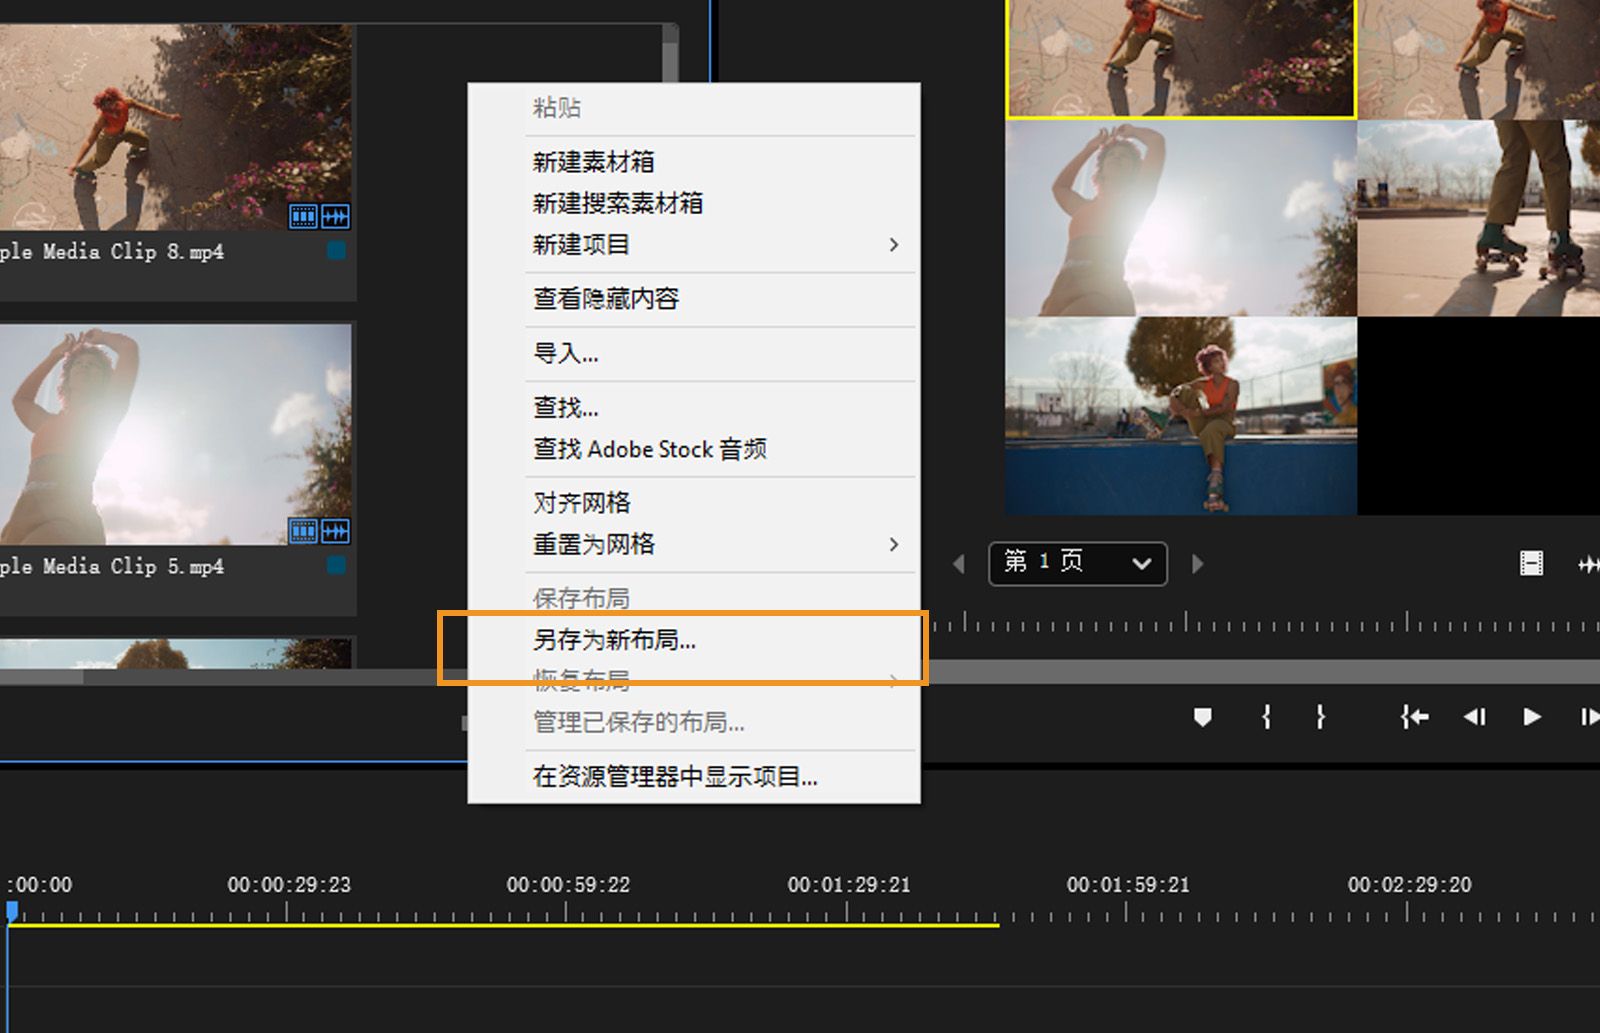Click the Mark Out brace button
The width and height of the screenshot is (1600, 1033).
1320,717
